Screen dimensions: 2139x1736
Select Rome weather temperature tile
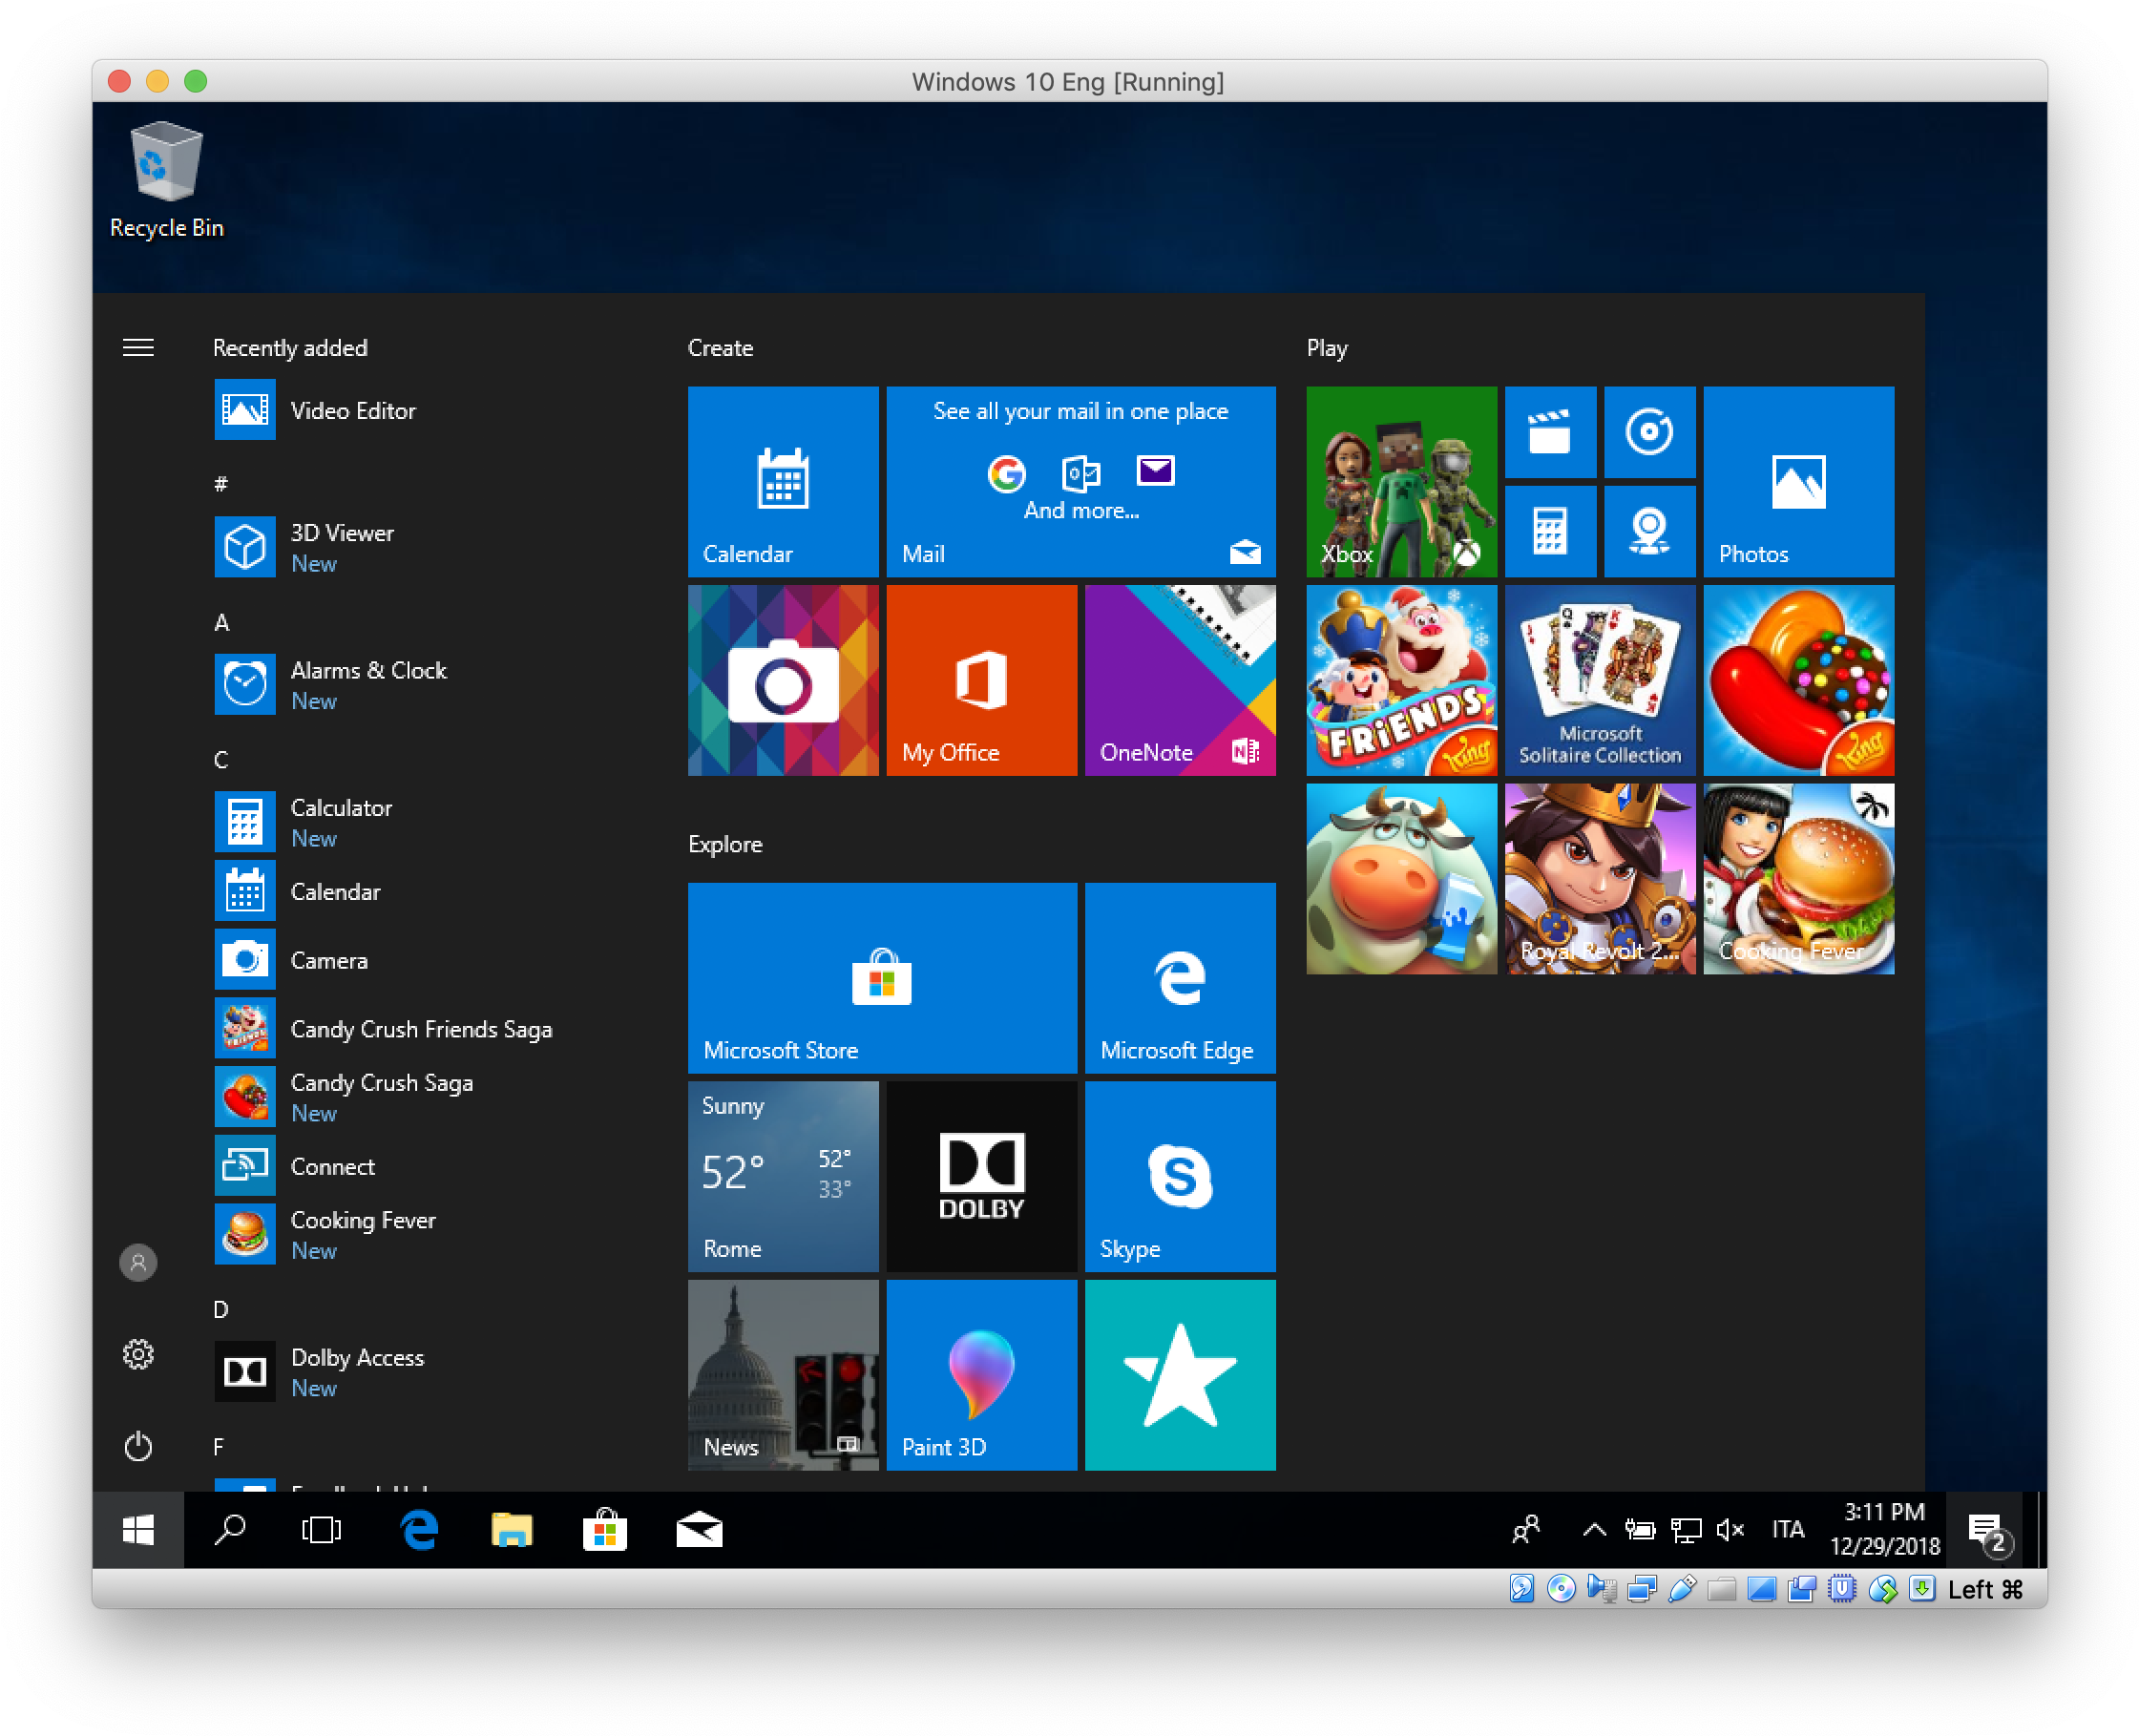[x=786, y=1176]
